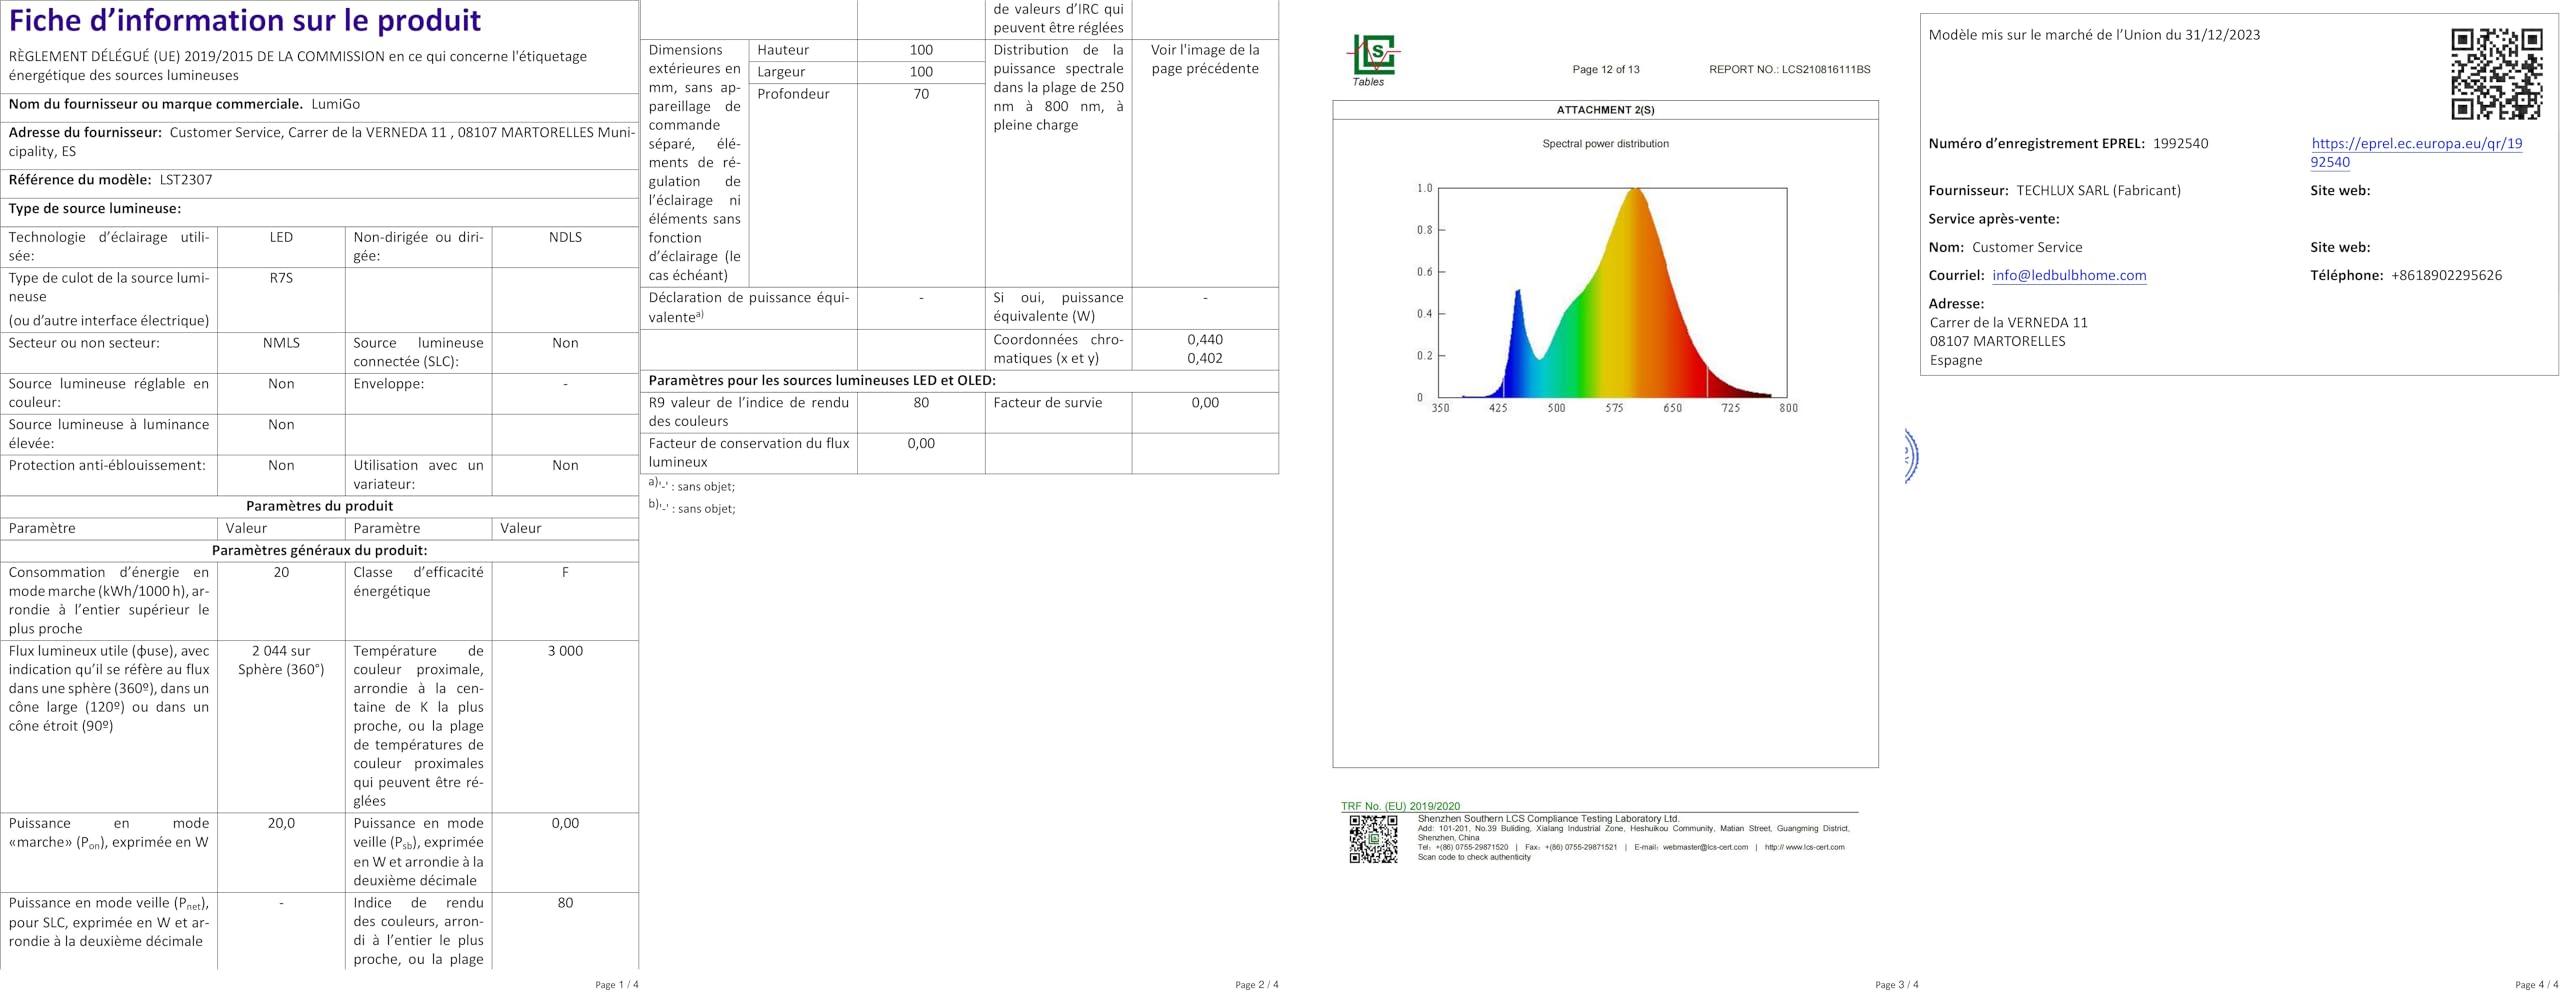Click the 'Fiche d'information sur le produit' title
Image resolution: width=2560 pixels, height=1001 pixels.
(x=245, y=20)
